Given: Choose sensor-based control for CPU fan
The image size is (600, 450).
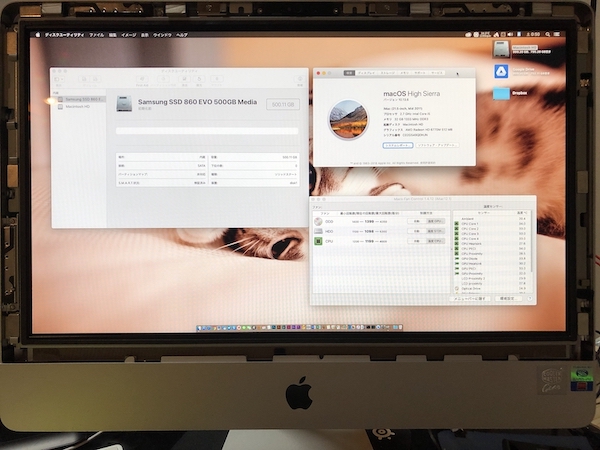Looking at the screenshot, I should pos(435,241).
